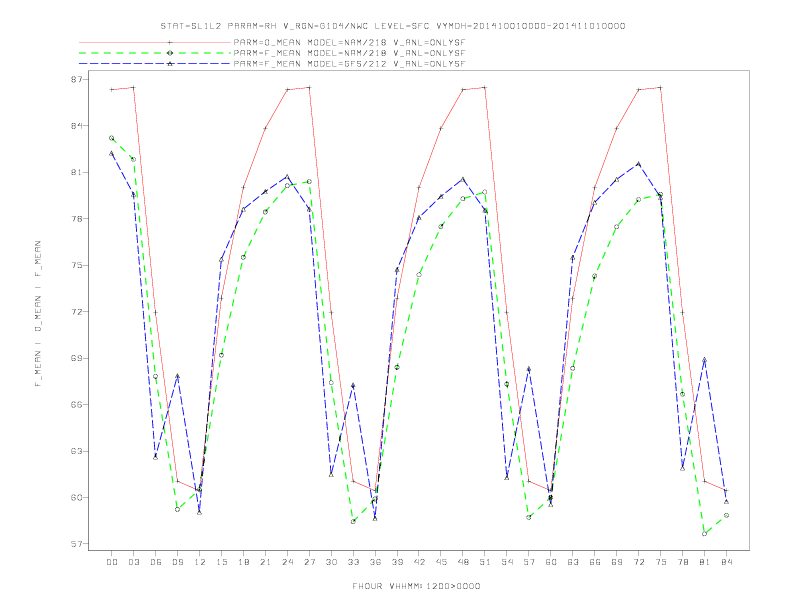Select the F_MEAN GFS/212 legend entry

tap(349, 64)
